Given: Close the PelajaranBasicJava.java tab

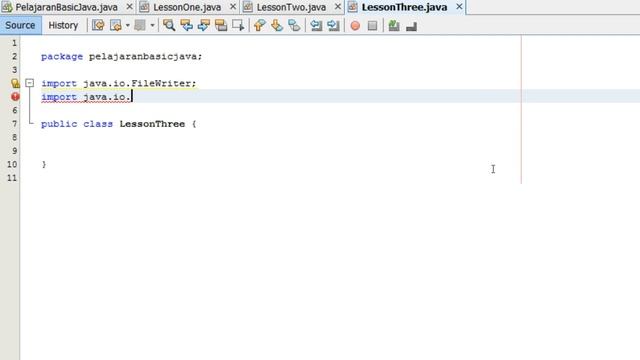Looking at the screenshot, I should (129, 7).
